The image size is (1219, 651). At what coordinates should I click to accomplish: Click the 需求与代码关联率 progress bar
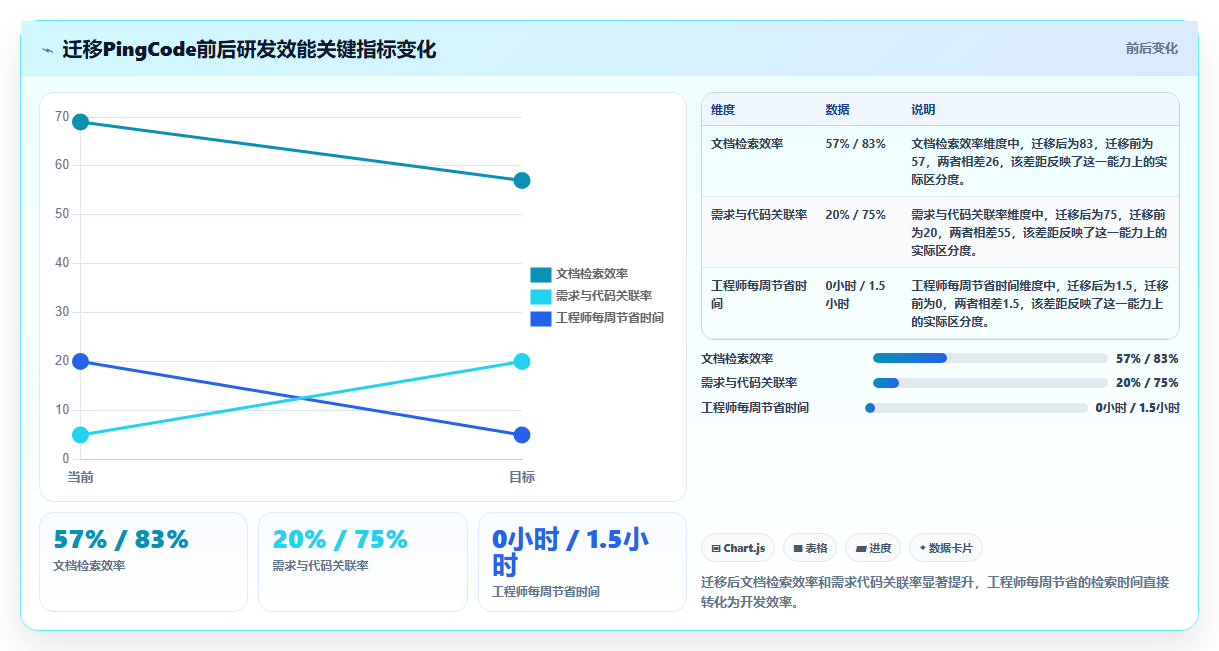coord(990,383)
